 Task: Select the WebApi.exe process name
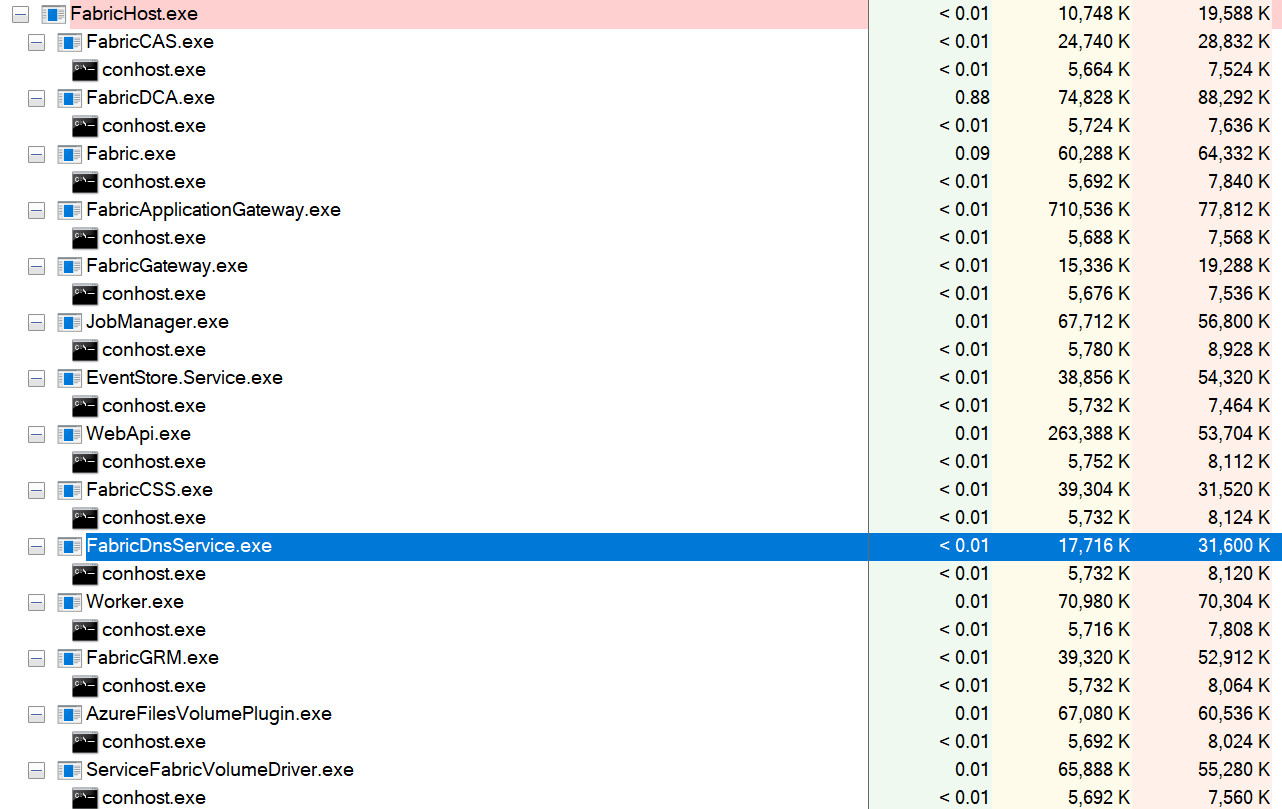point(138,434)
